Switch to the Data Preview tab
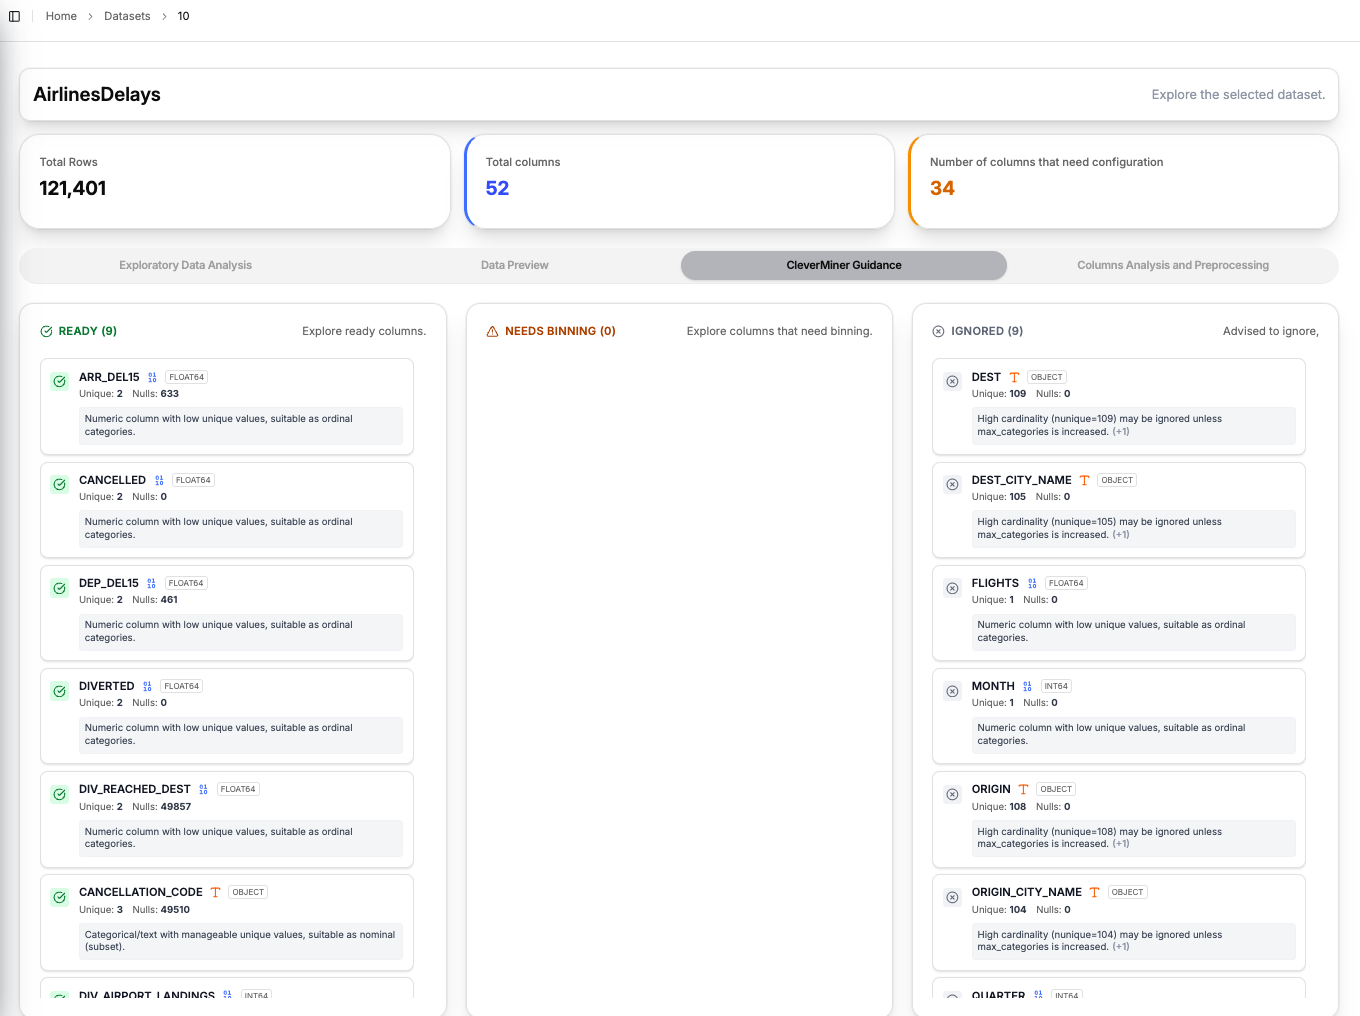The height and width of the screenshot is (1016, 1360). [514, 265]
